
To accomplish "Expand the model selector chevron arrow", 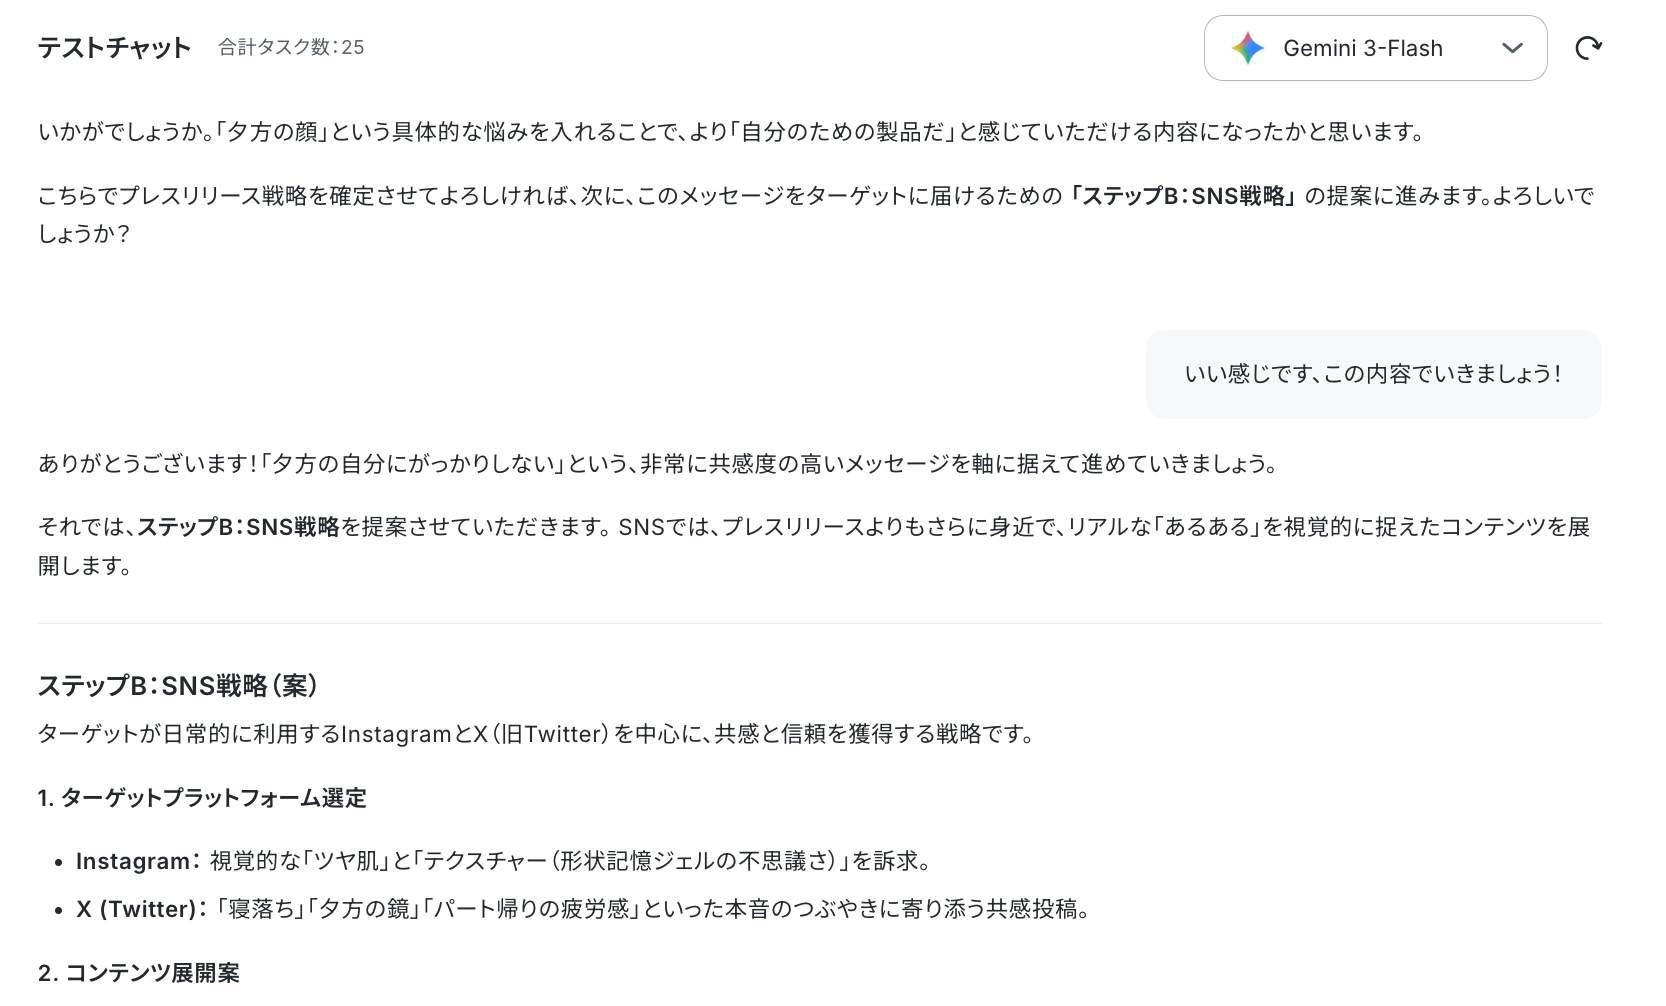I will tap(1512, 48).
